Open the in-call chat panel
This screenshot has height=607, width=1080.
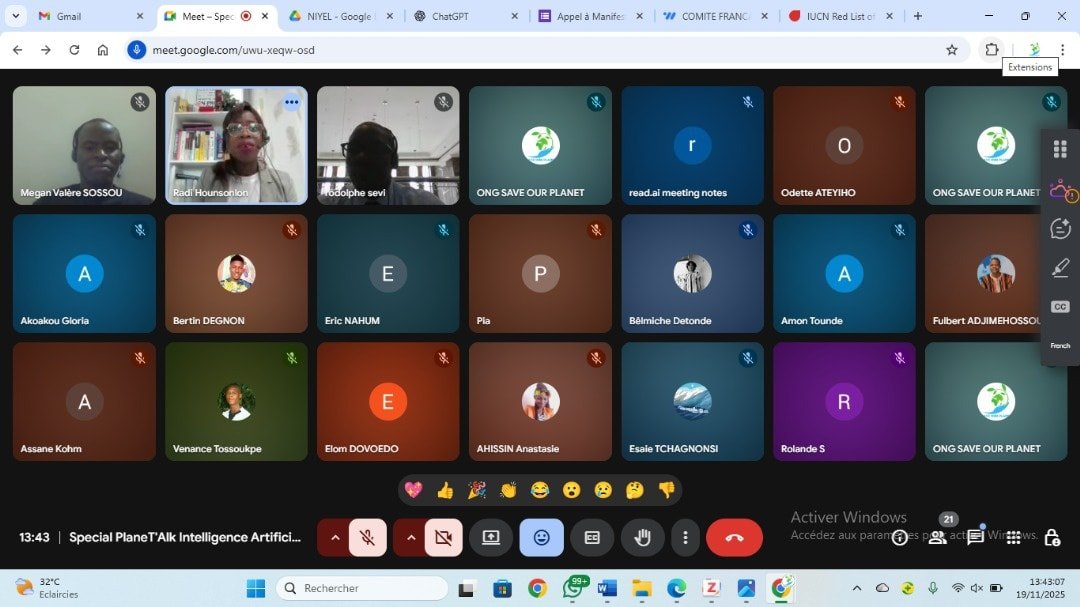coord(975,538)
